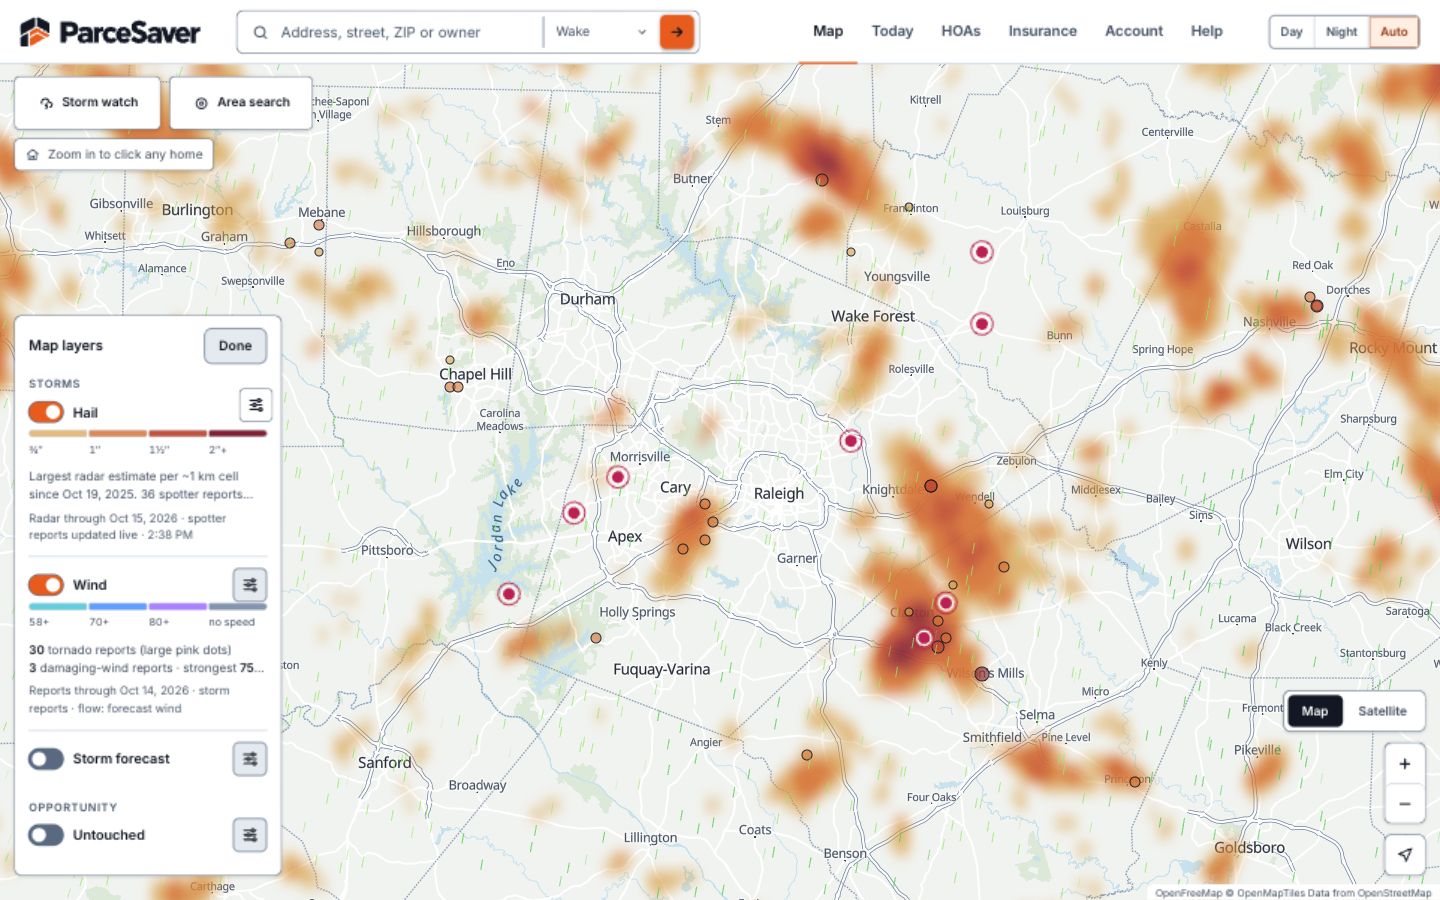Open the Map tab
Viewport: 1440px width, 900px height.
pos(828,31)
